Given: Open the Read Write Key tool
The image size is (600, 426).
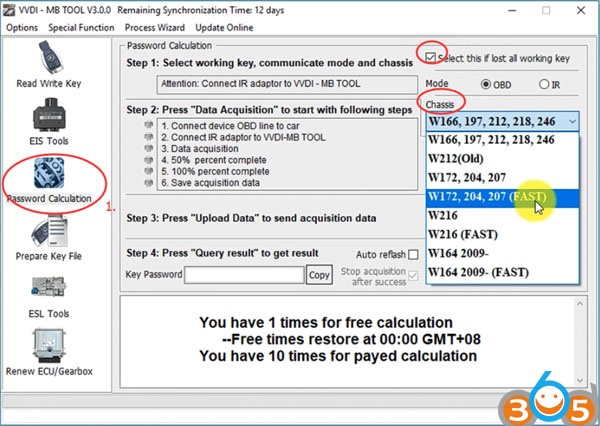Looking at the screenshot, I should (49, 65).
